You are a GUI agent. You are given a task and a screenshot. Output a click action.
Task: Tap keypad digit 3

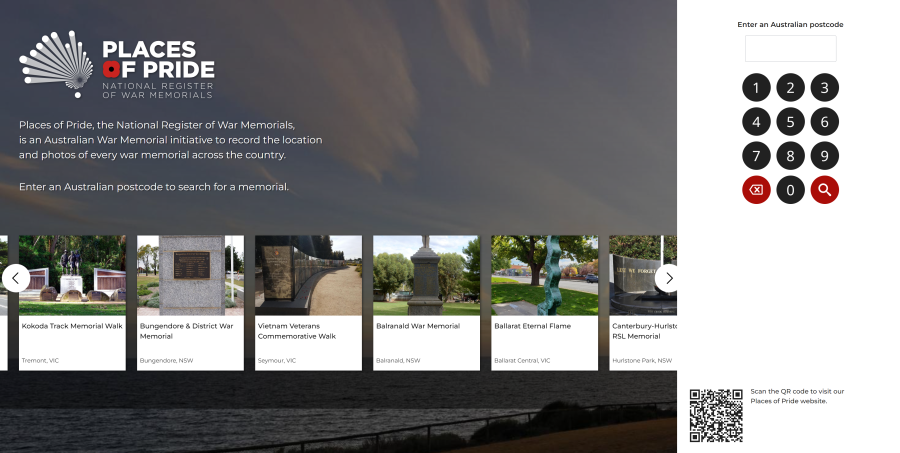(x=825, y=88)
